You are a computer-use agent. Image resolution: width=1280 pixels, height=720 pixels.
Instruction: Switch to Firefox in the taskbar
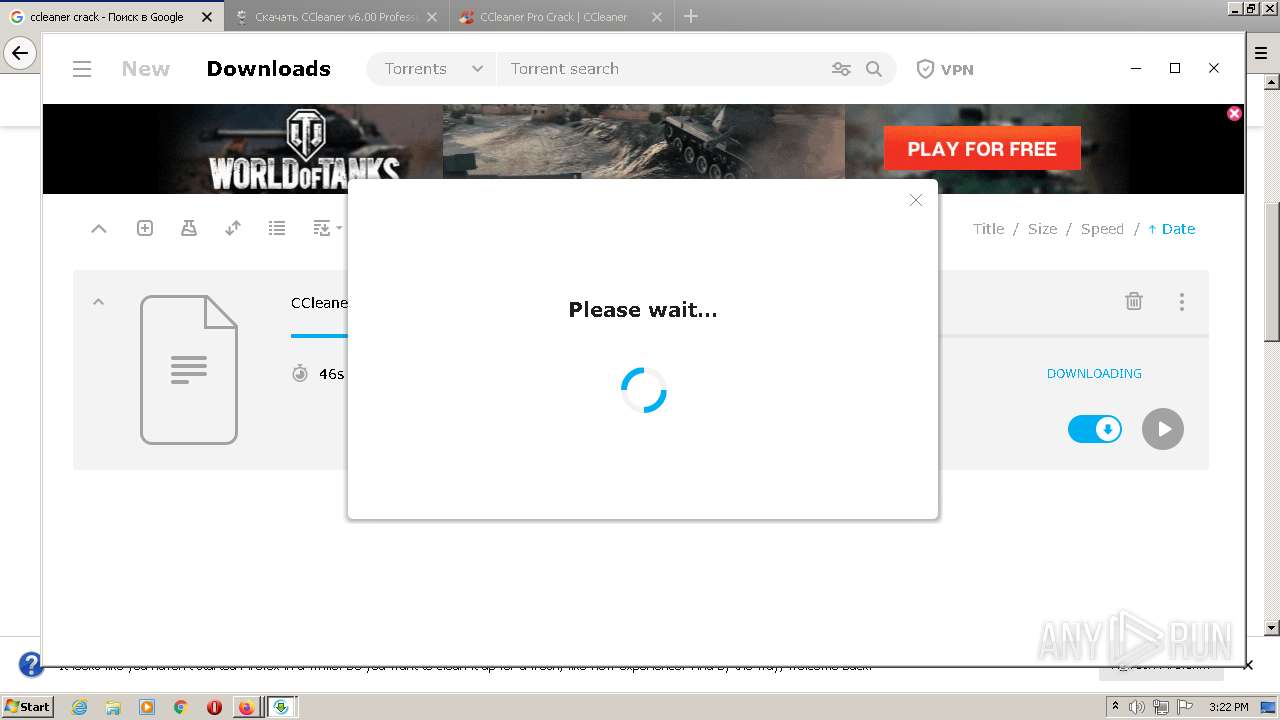point(246,707)
